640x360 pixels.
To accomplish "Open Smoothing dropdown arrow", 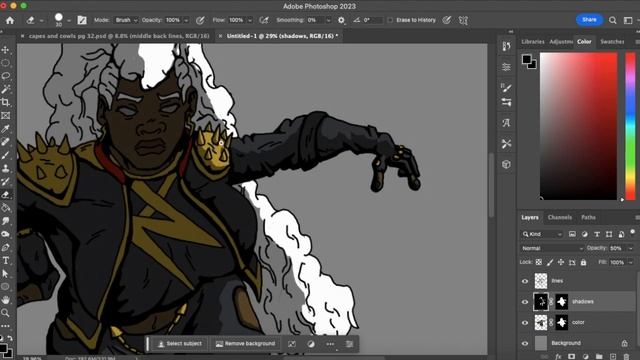I will click(328, 20).
